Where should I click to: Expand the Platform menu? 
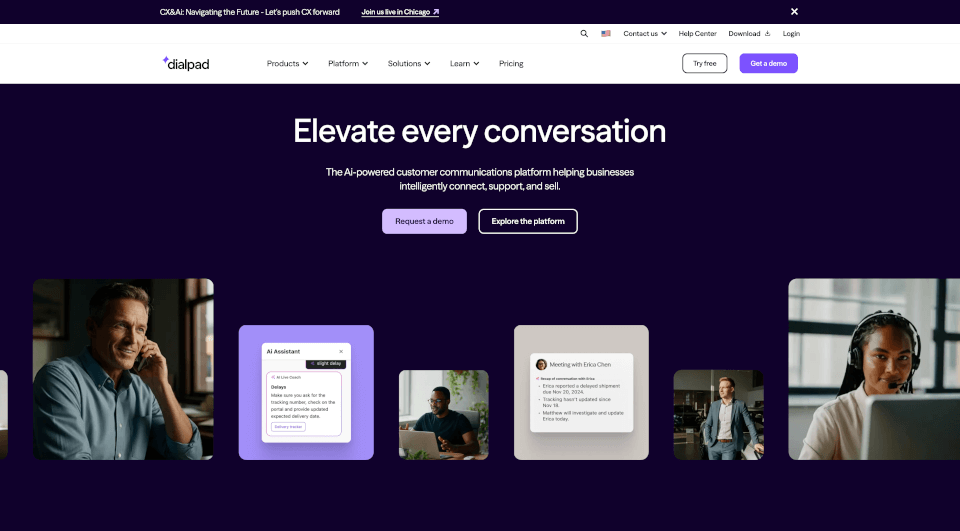coord(348,64)
